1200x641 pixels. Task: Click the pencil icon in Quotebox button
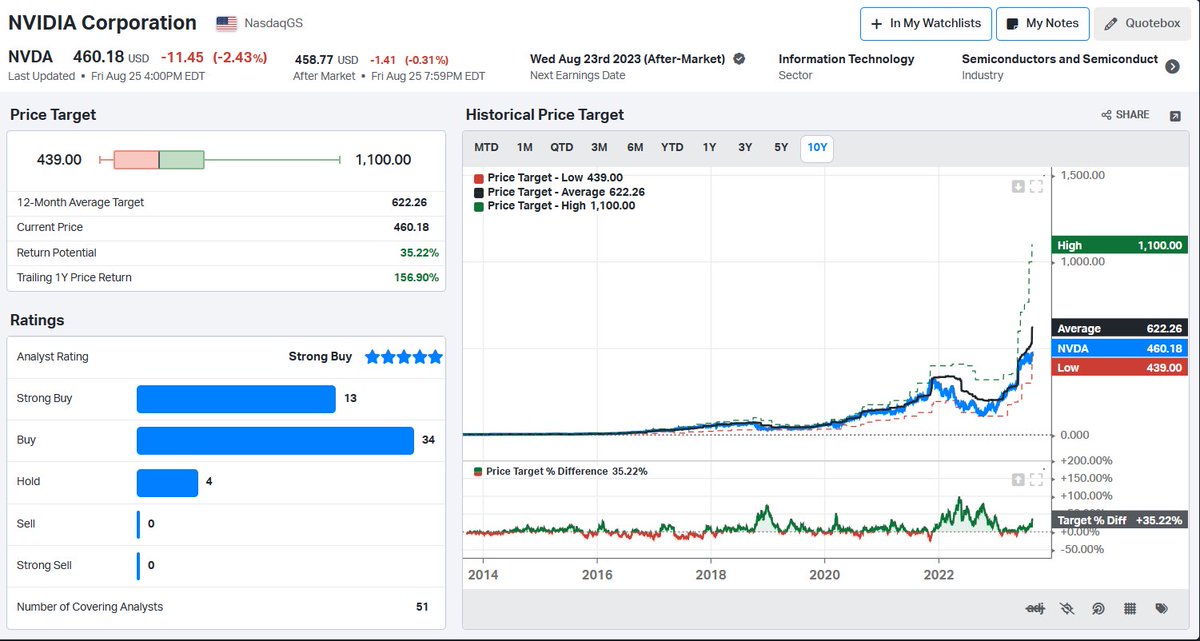click(x=1111, y=23)
